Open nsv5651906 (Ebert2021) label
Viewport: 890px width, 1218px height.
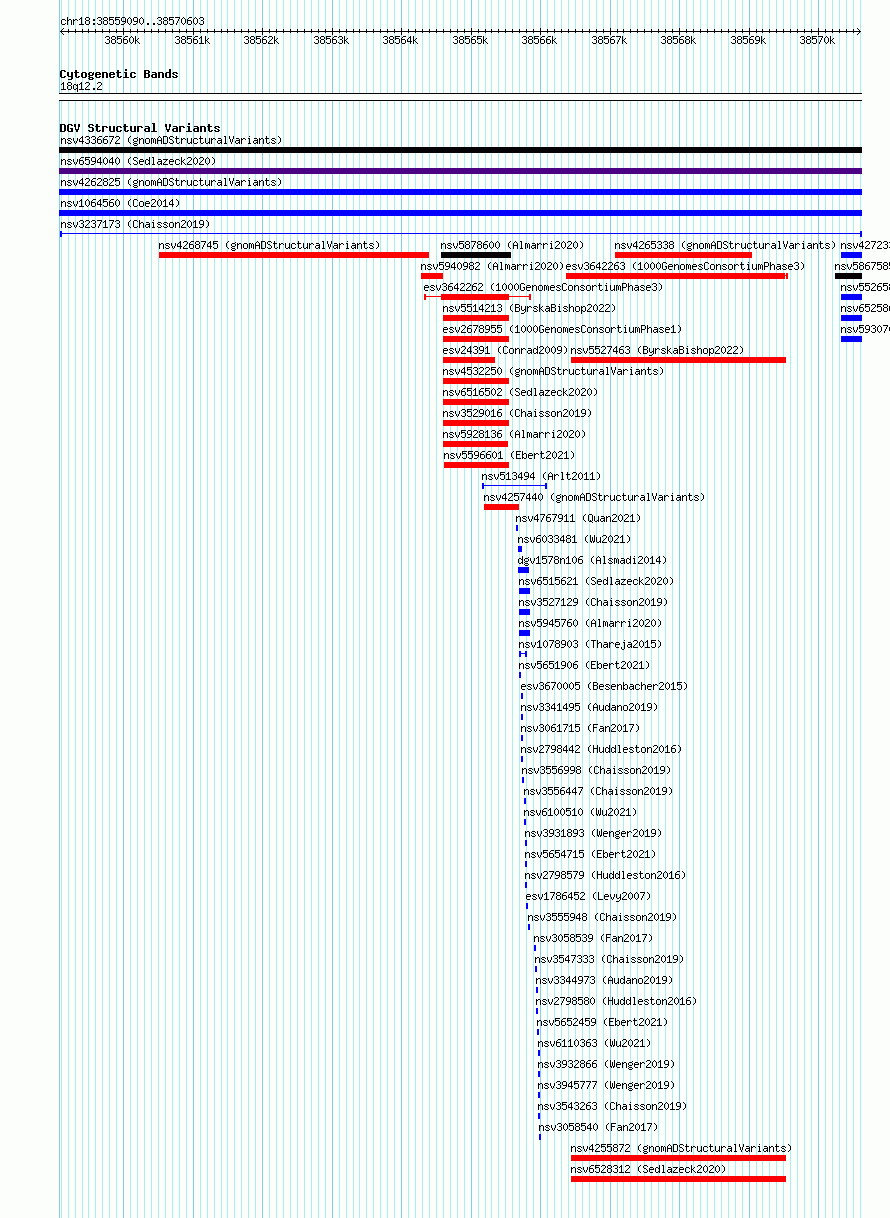584,665
